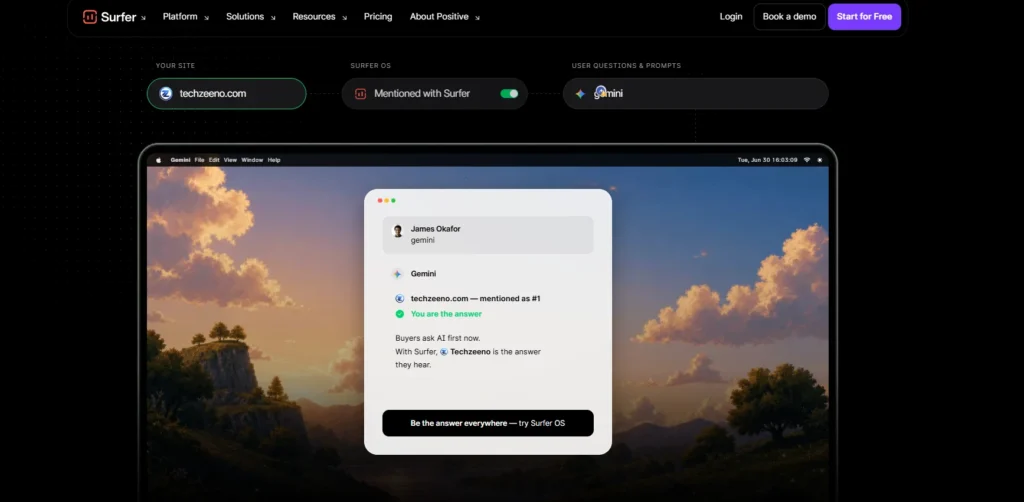Screen dimensions: 1024x502
Task: Click the Surfer OS icon beside Mentioned with Surfer
Action: click(360, 94)
